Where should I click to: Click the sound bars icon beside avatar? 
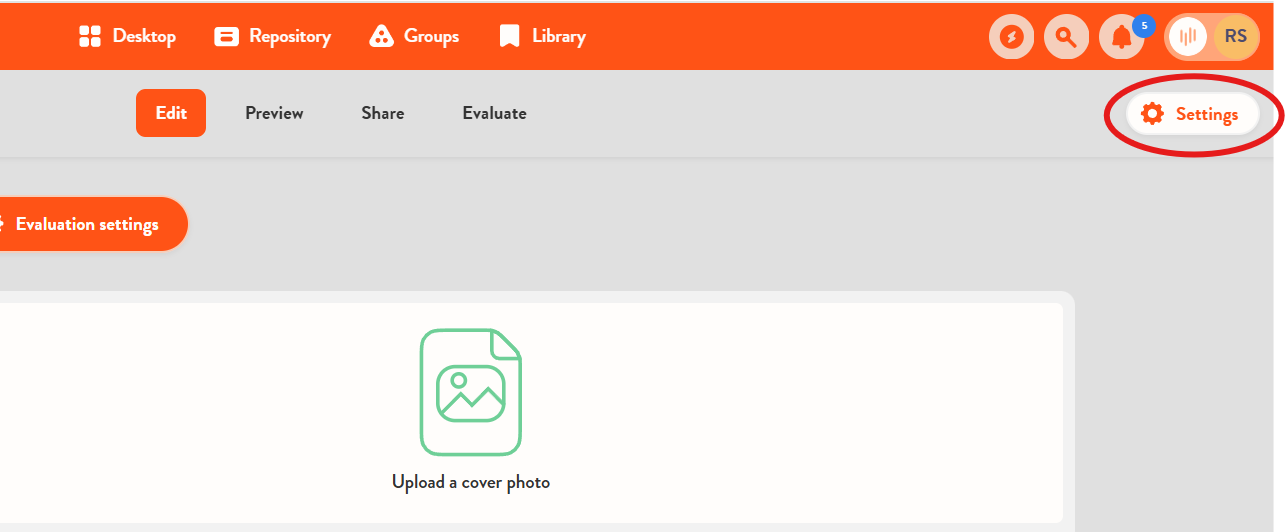point(1187,38)
